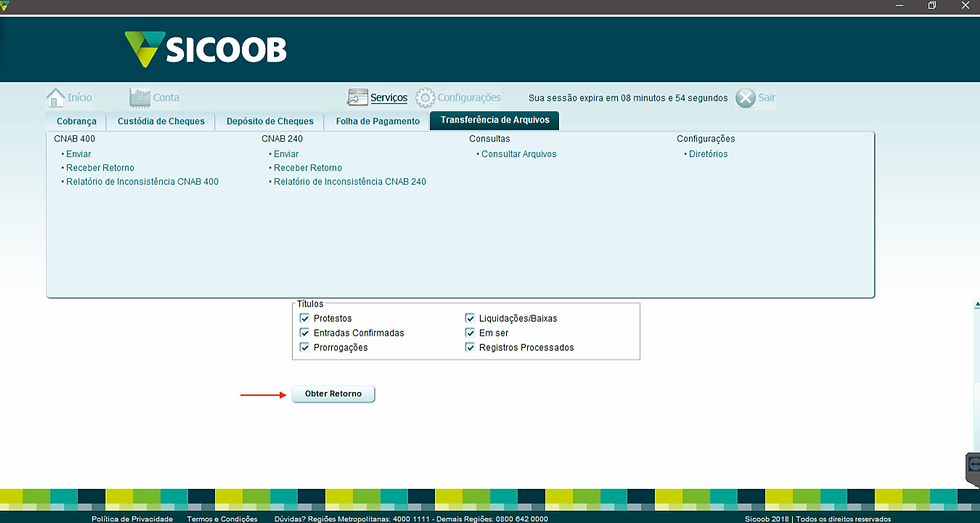Viewport: 980px width, 523px height.
Task: Toggle the Prorrogações checkbox
Action: click(x=304, y=347)
